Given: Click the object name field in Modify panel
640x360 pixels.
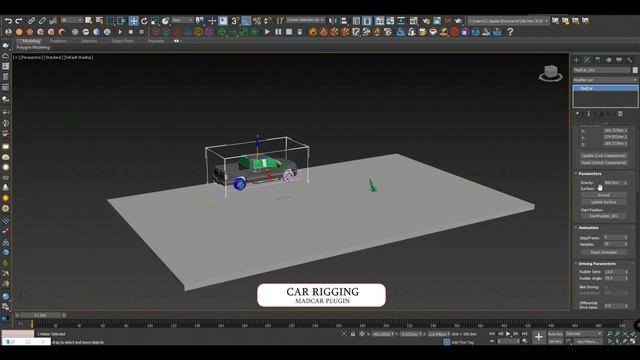Looking at the screenshot, I should click(x=602, y=70).
